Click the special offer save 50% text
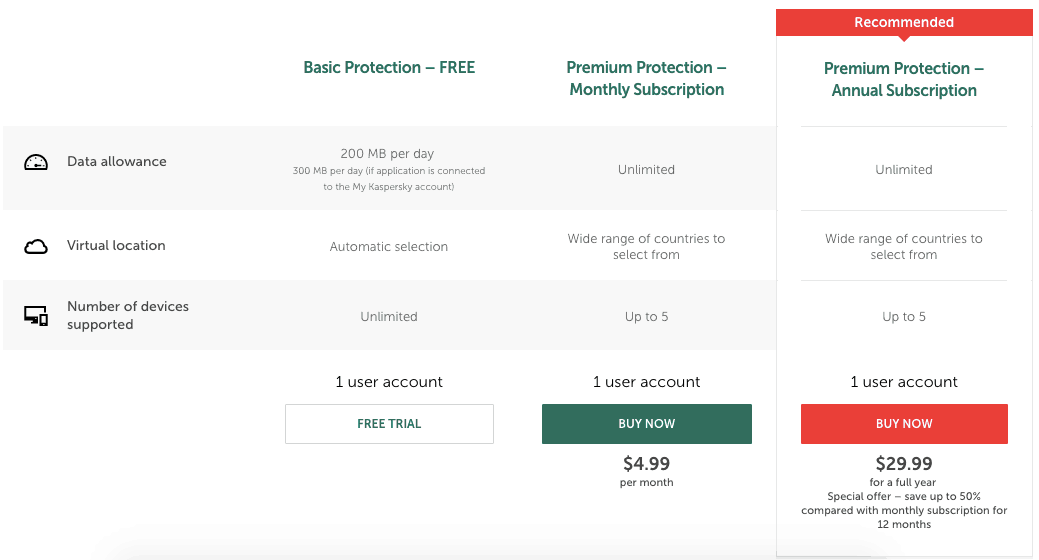 pyautogui.click(x=904, y=510)
